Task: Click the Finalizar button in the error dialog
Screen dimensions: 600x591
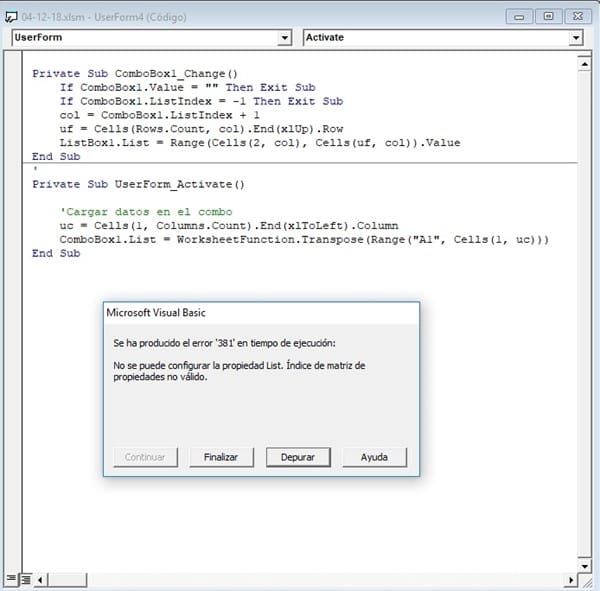Action: click(221, 457)
